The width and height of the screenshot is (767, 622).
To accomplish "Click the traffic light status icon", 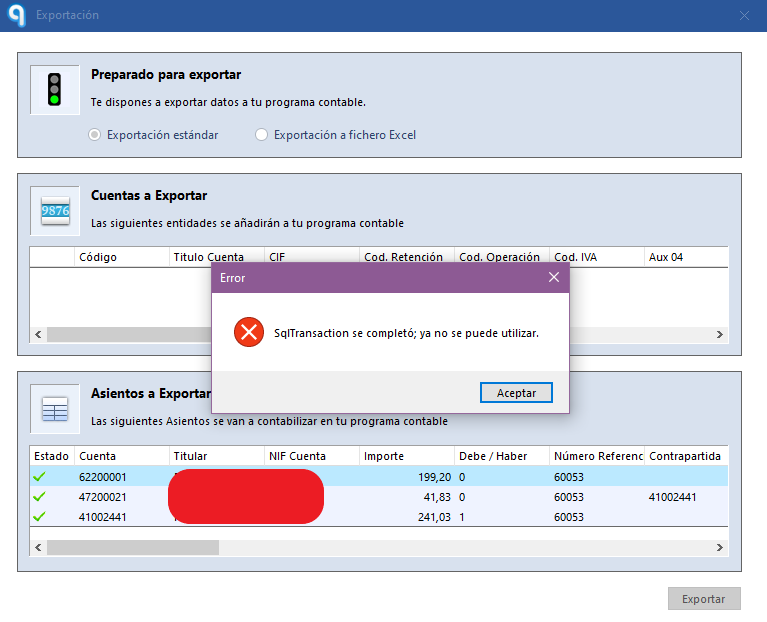I will tap(54, 89).
